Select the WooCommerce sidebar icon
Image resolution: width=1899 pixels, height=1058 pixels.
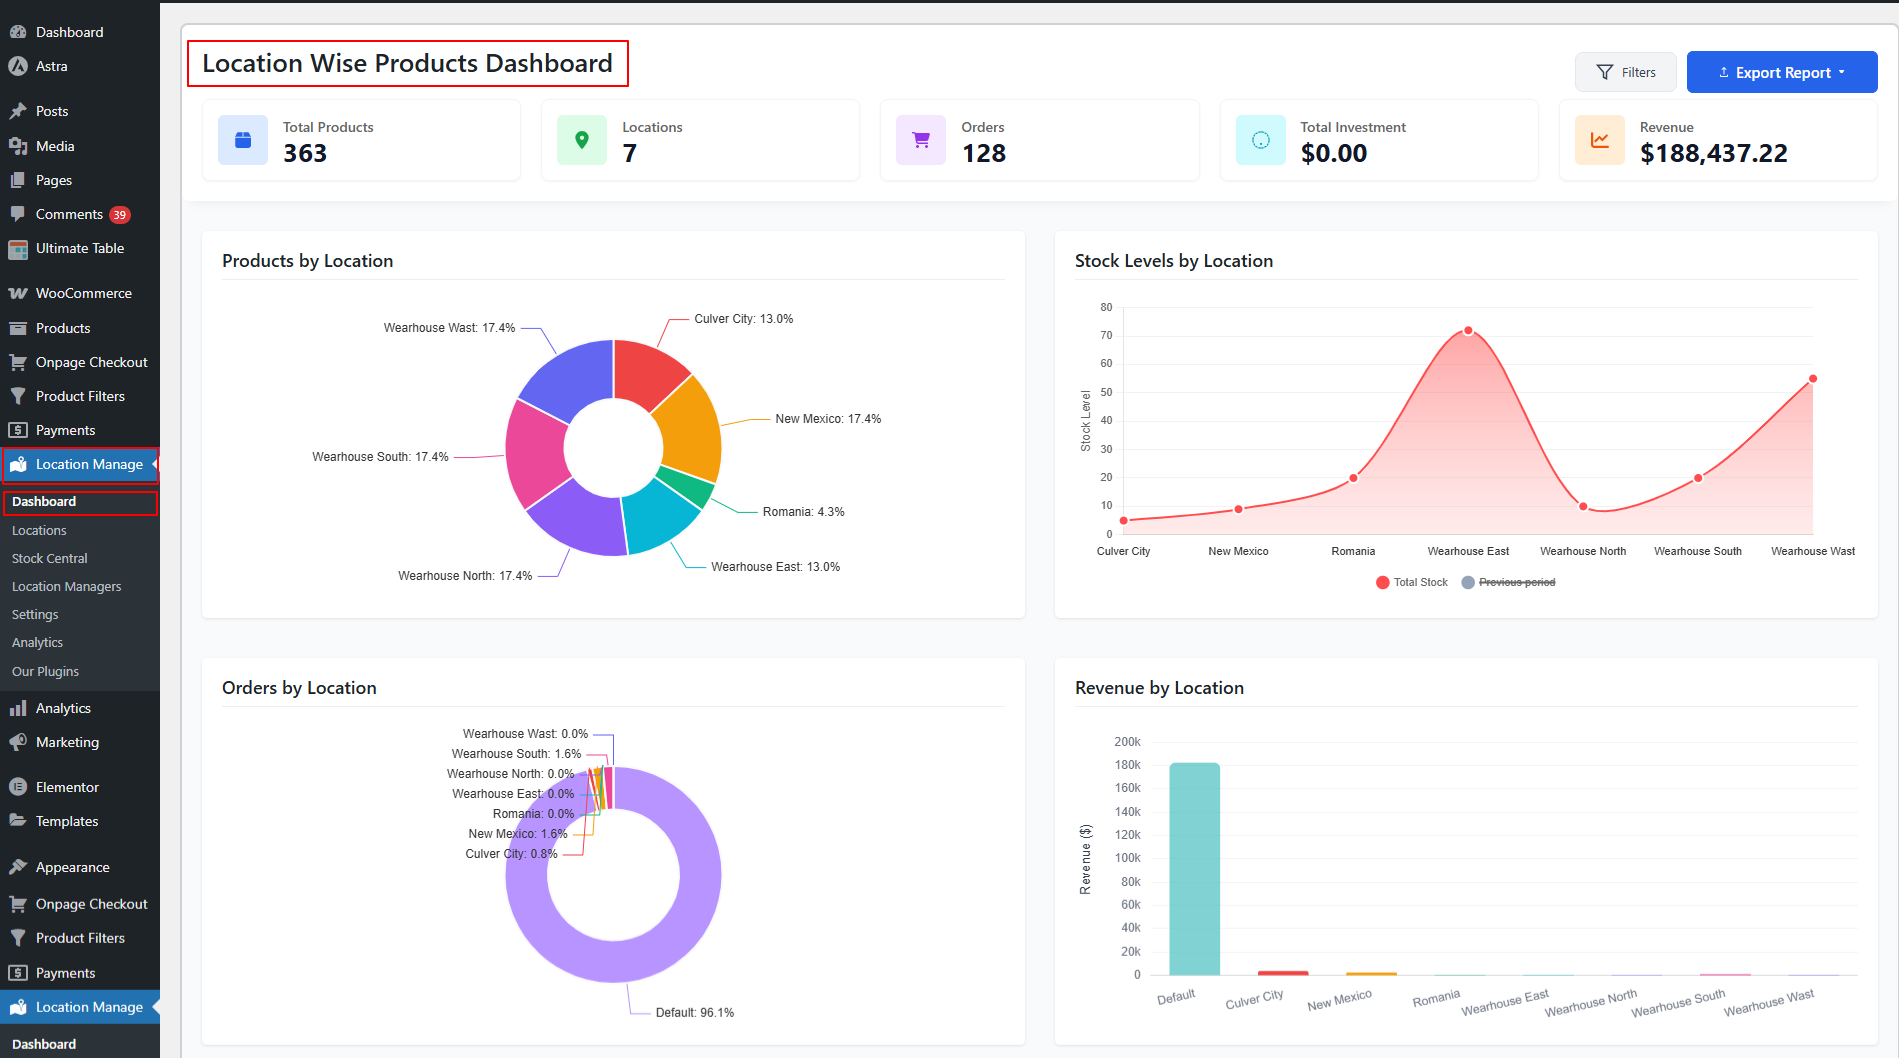point(18,293)
